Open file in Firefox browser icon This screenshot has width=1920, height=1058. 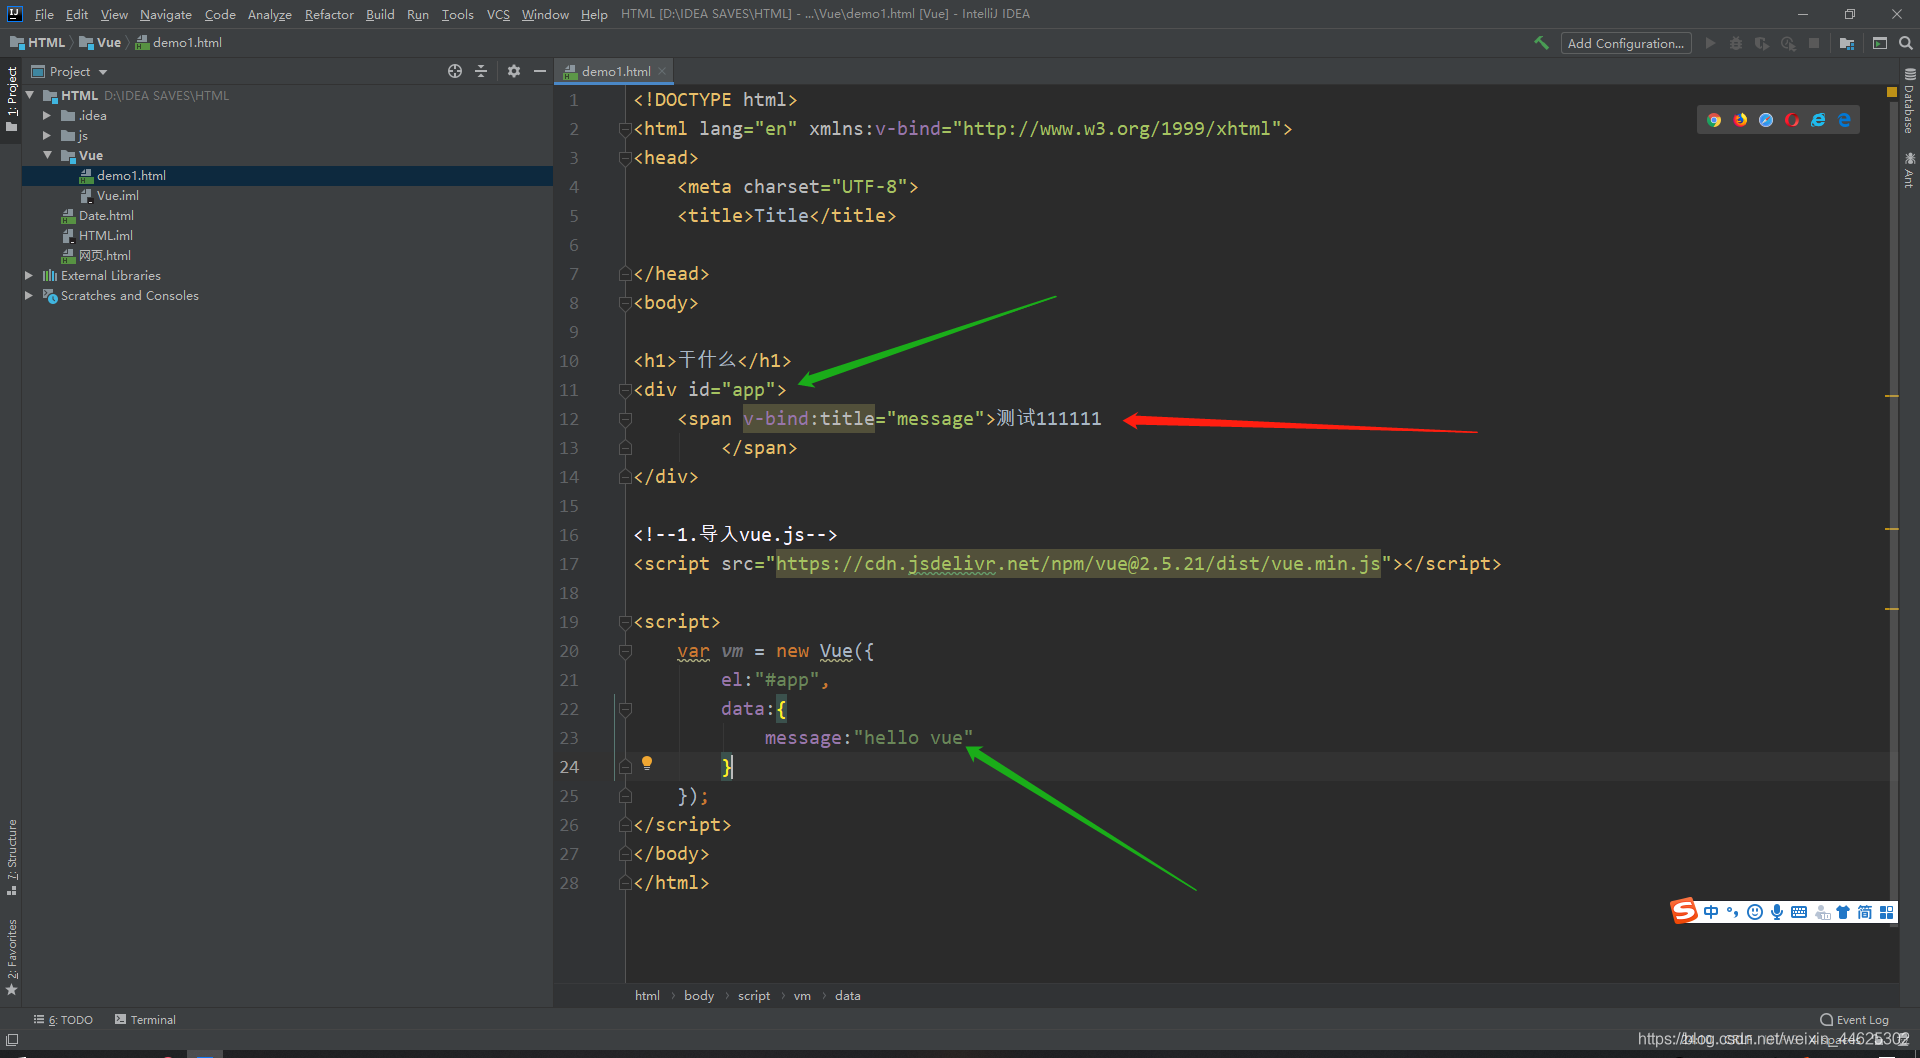coord(1740,120)
